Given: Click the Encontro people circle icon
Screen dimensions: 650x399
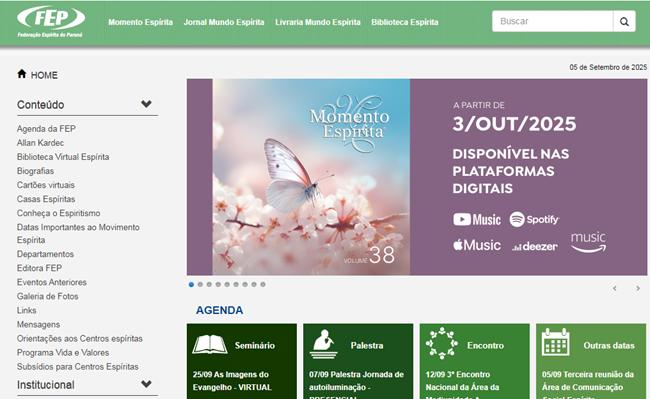Looking at the screenshot, I should (441, 343).
